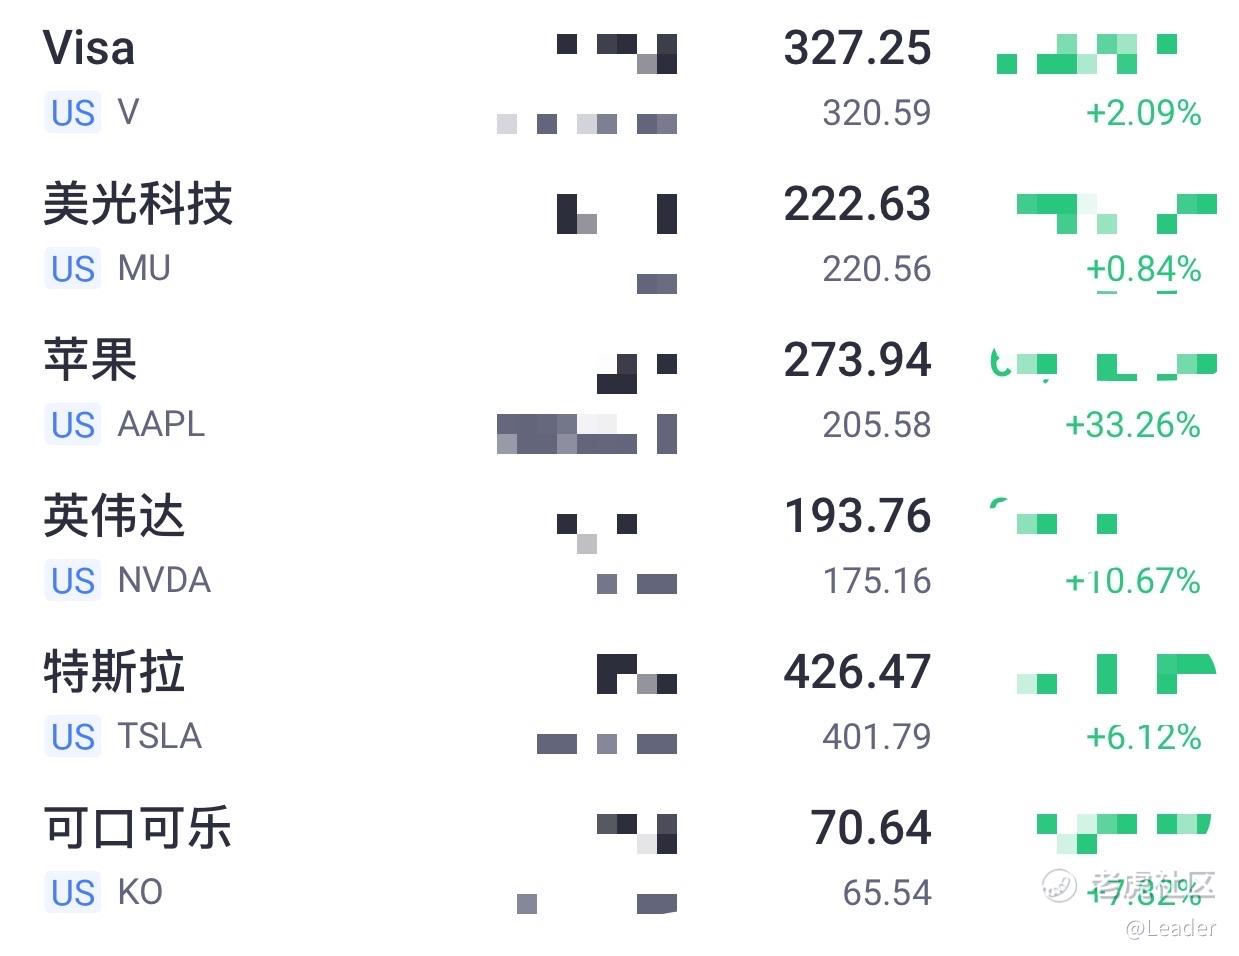This screenshot has width=1239, height=956.
Task: Click the US badge next to AAPL
Action: point(73,425)
